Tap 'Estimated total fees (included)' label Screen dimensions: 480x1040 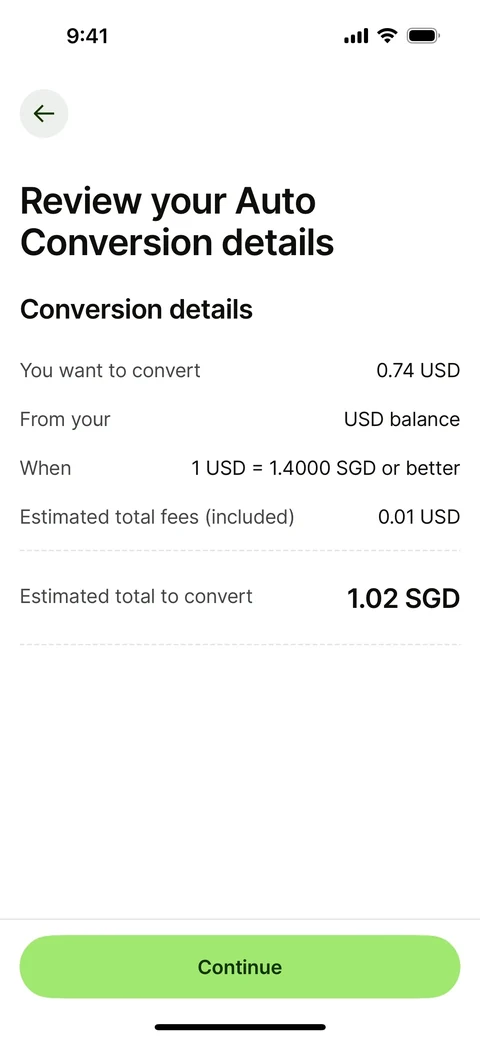157,517
